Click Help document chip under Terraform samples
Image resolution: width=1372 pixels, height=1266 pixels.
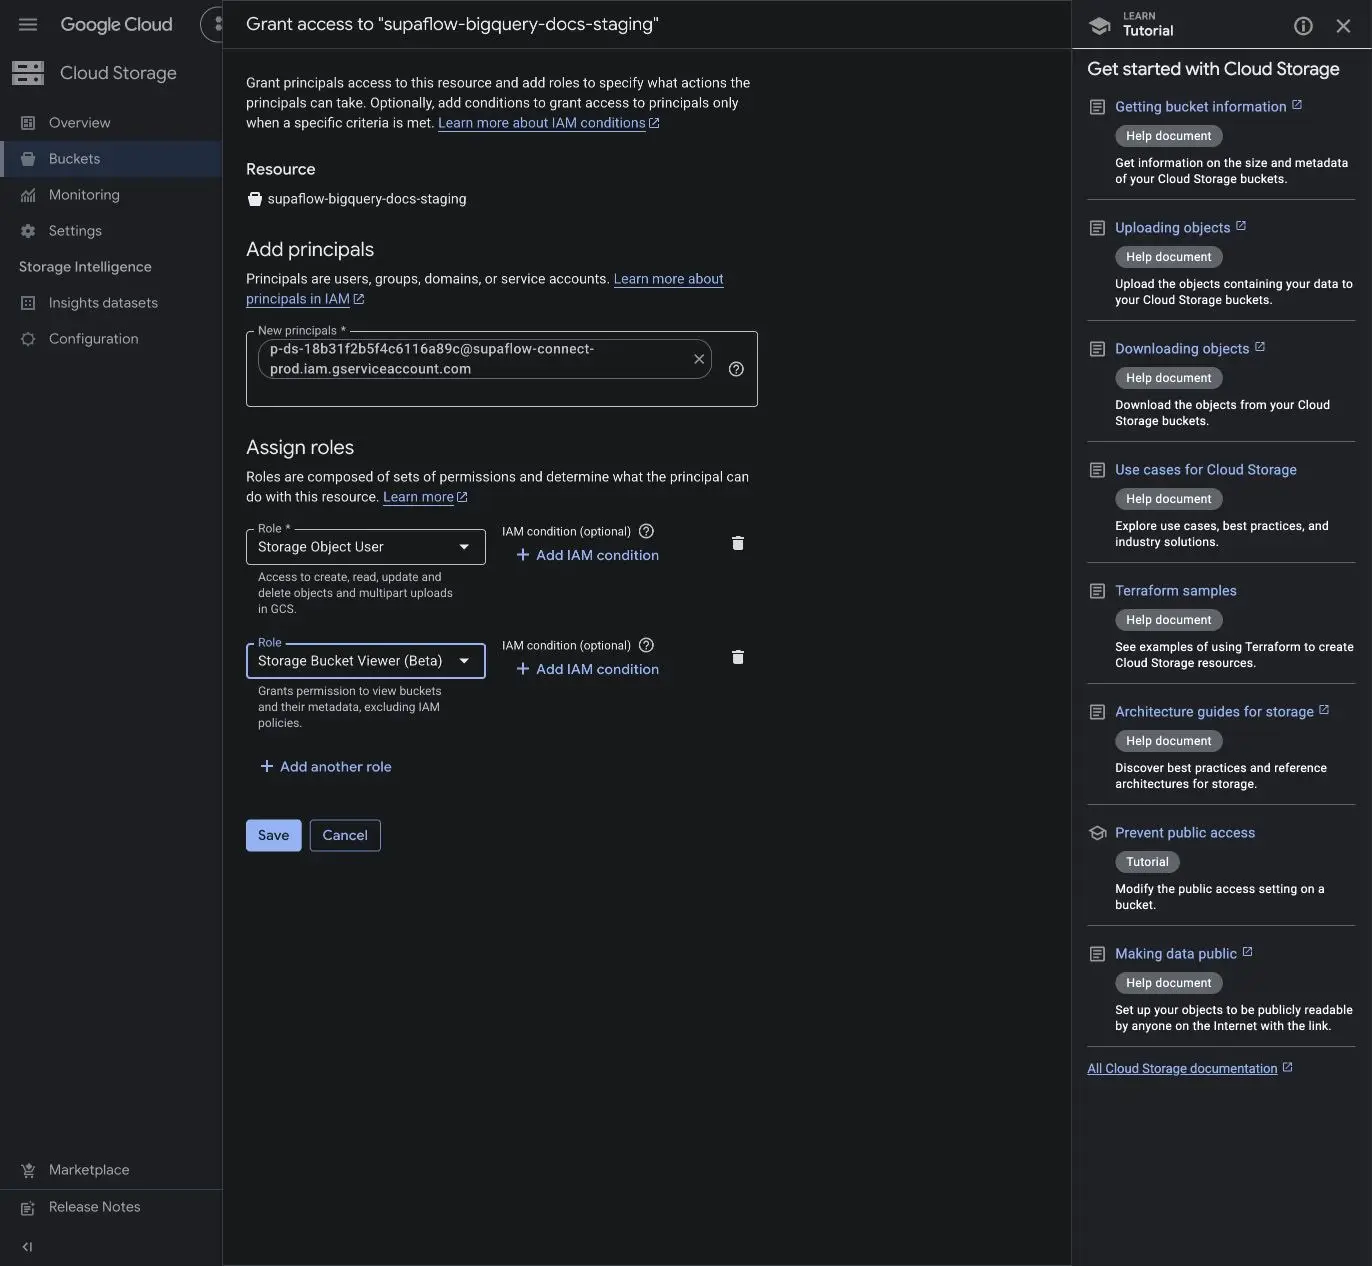pos(1168,619)
